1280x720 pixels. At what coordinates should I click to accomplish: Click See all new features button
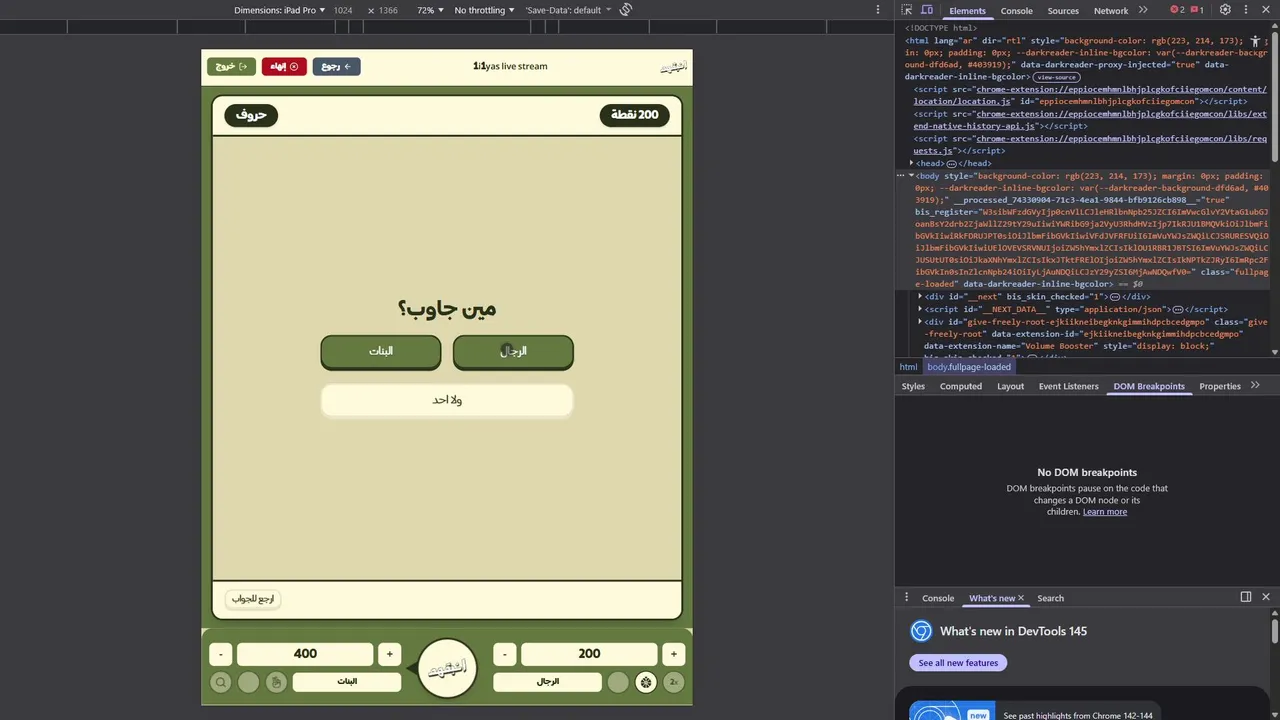coord(958,663)
